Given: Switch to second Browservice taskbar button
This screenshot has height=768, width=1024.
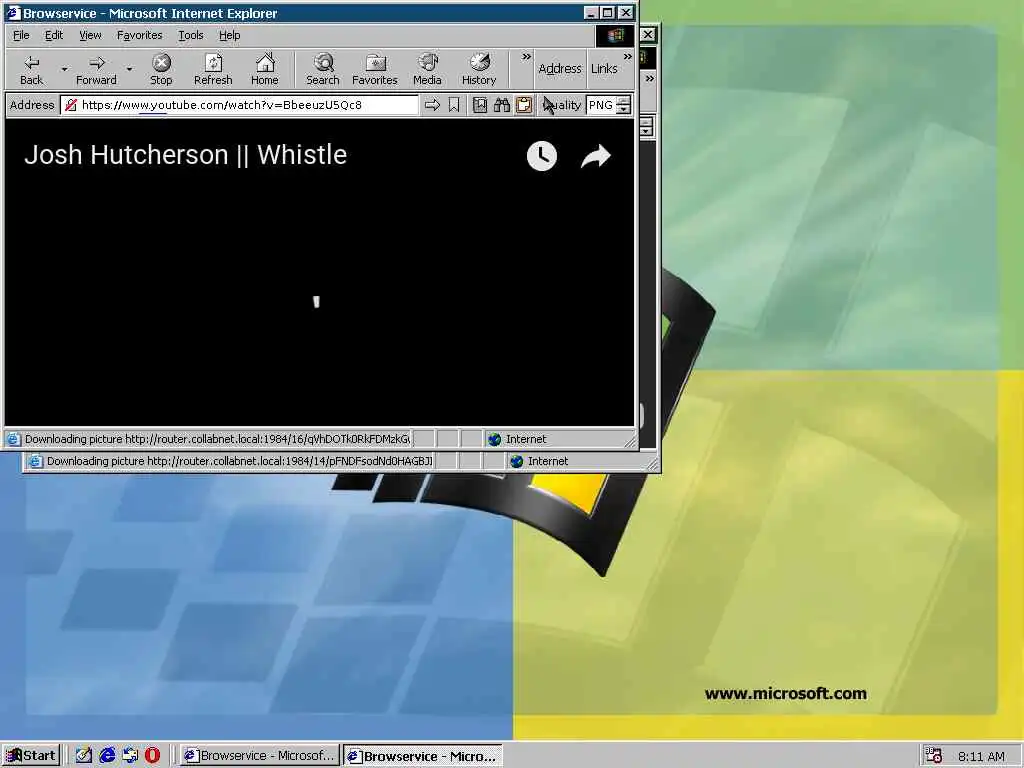Looking at the screenshot, I should point(423,756).
